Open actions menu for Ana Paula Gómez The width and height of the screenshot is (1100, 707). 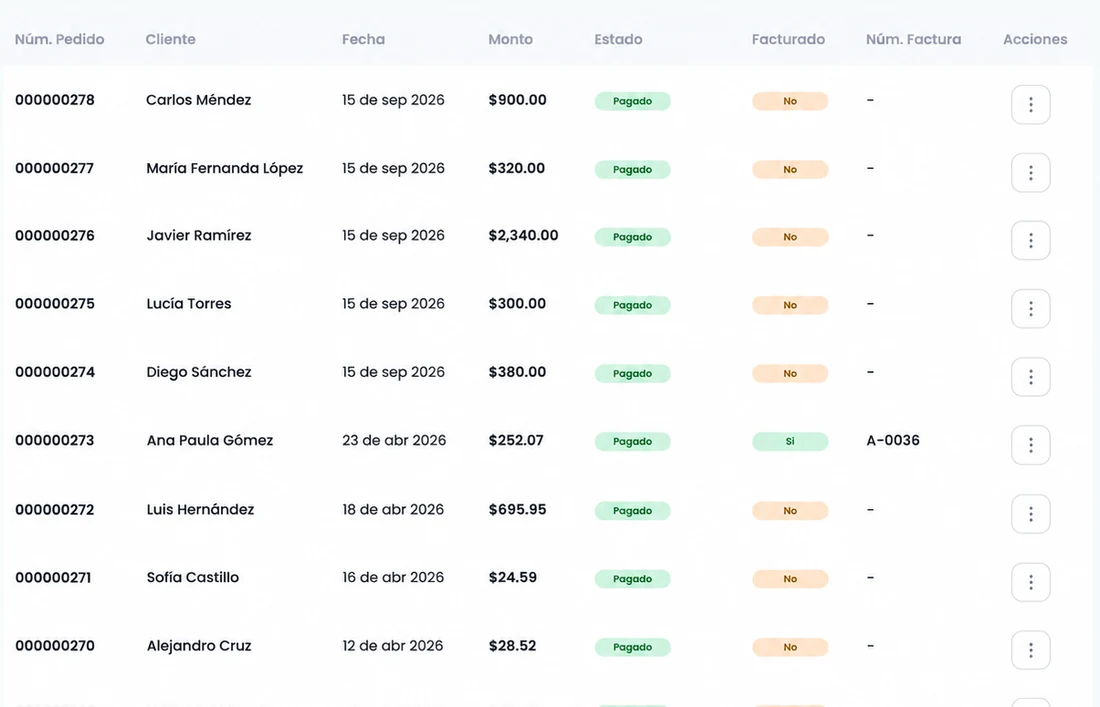(1031, 445)
